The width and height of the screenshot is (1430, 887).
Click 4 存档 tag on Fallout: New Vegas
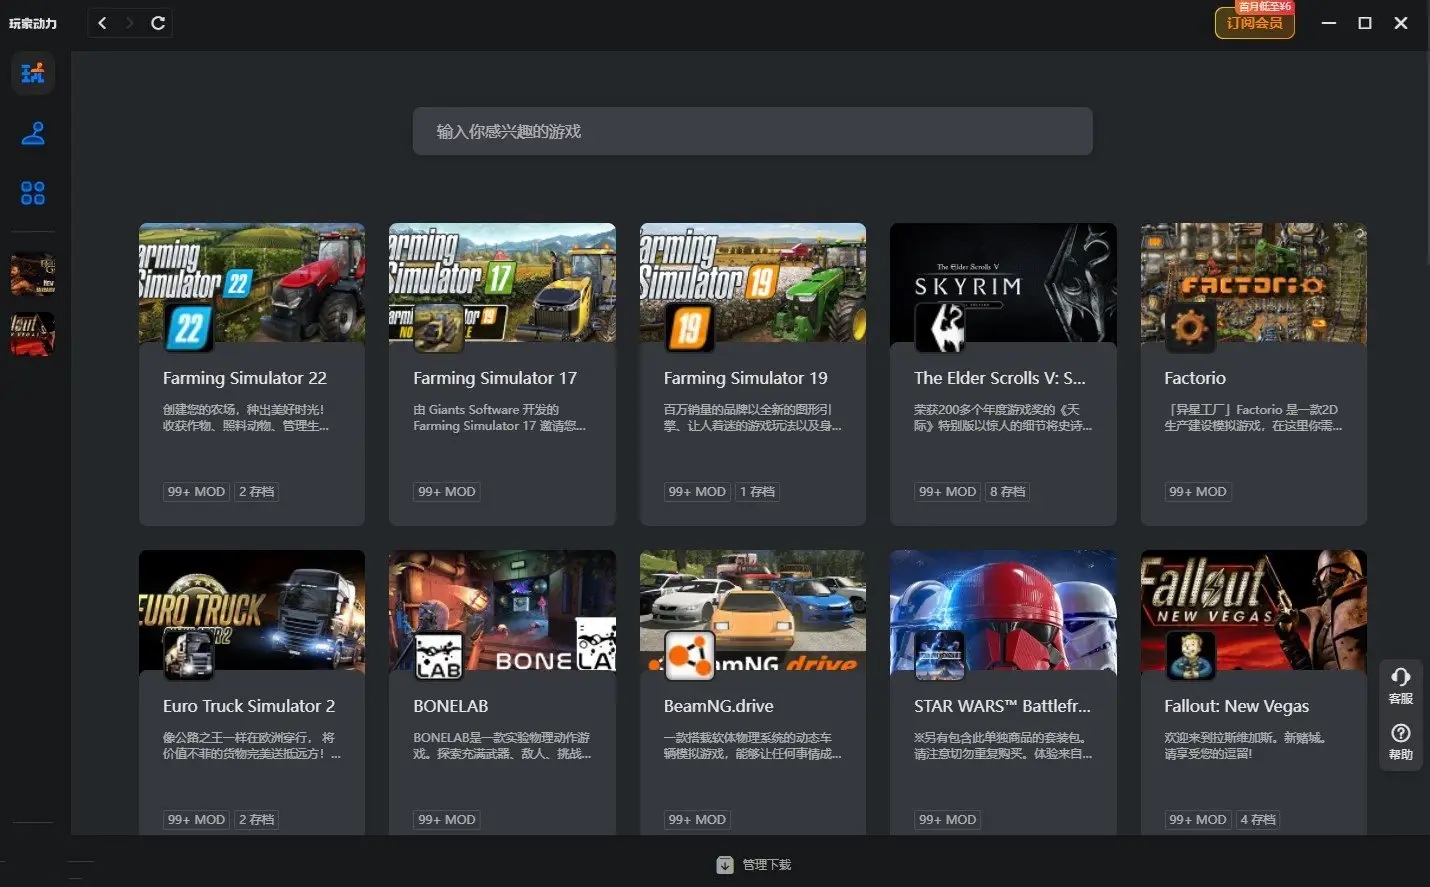tap(1258, 819)
